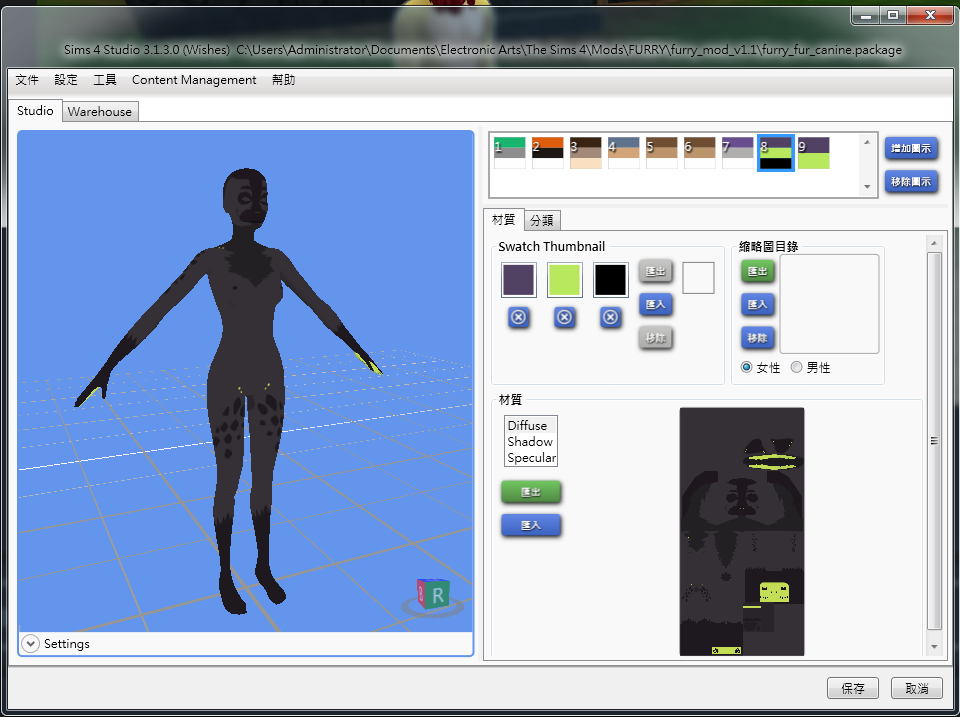The image size is (960, 717).
Task: Select swatch number 3 in the swatch list
Action: point(585,152)
